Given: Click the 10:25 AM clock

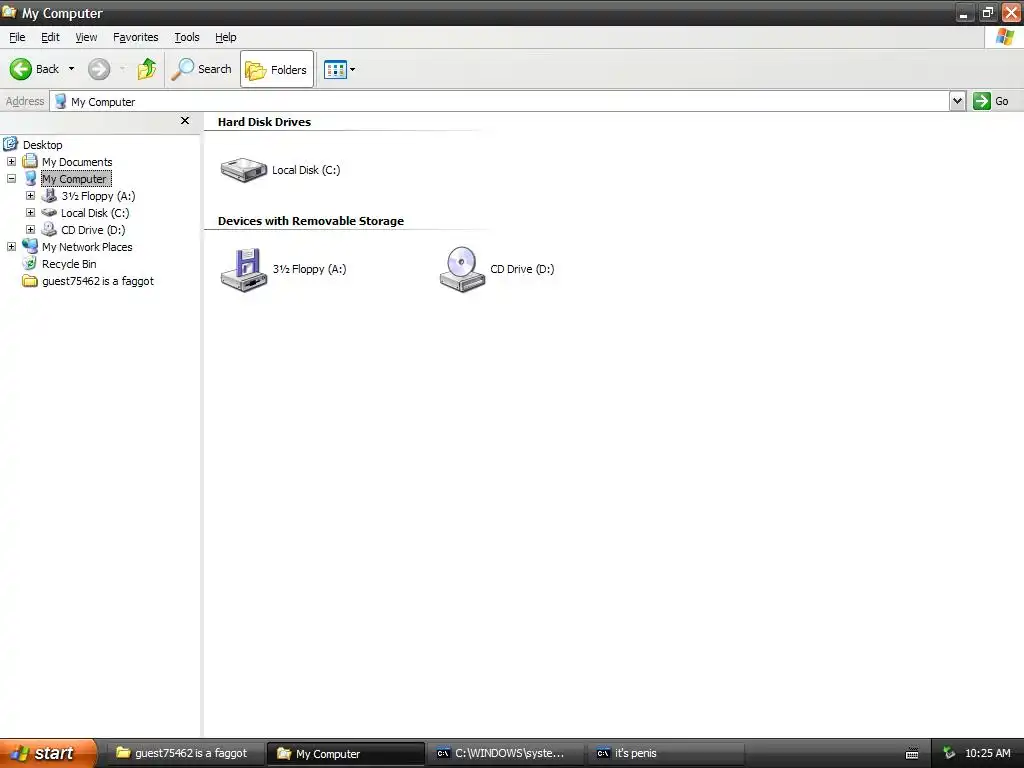Looking at the screenshot, I should click(x=987, y=753).
